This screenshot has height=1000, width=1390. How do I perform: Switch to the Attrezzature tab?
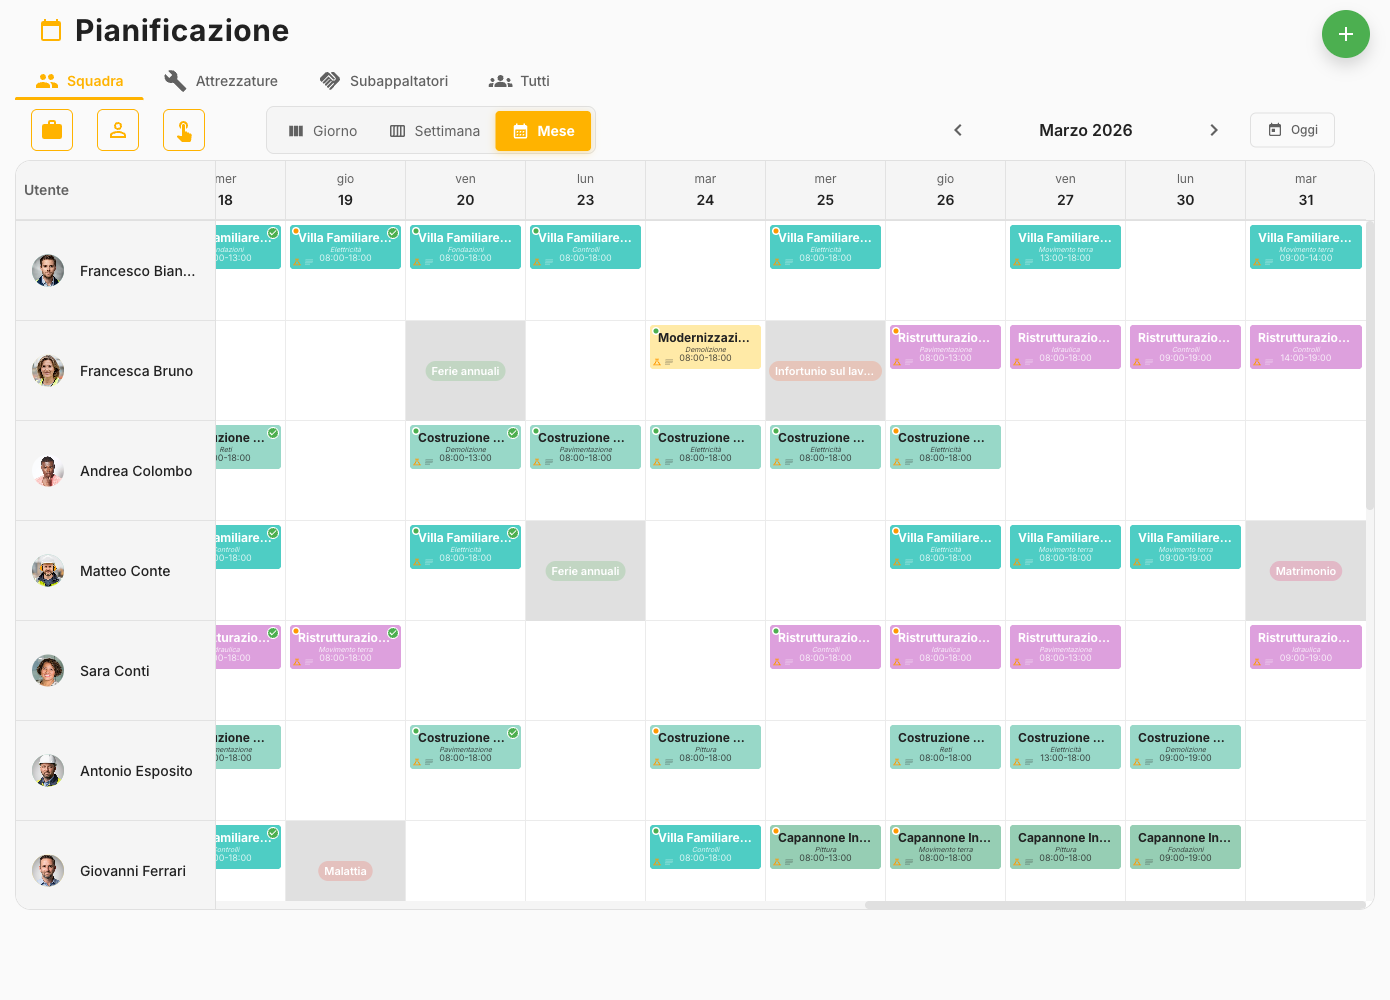tap(221, 81)
